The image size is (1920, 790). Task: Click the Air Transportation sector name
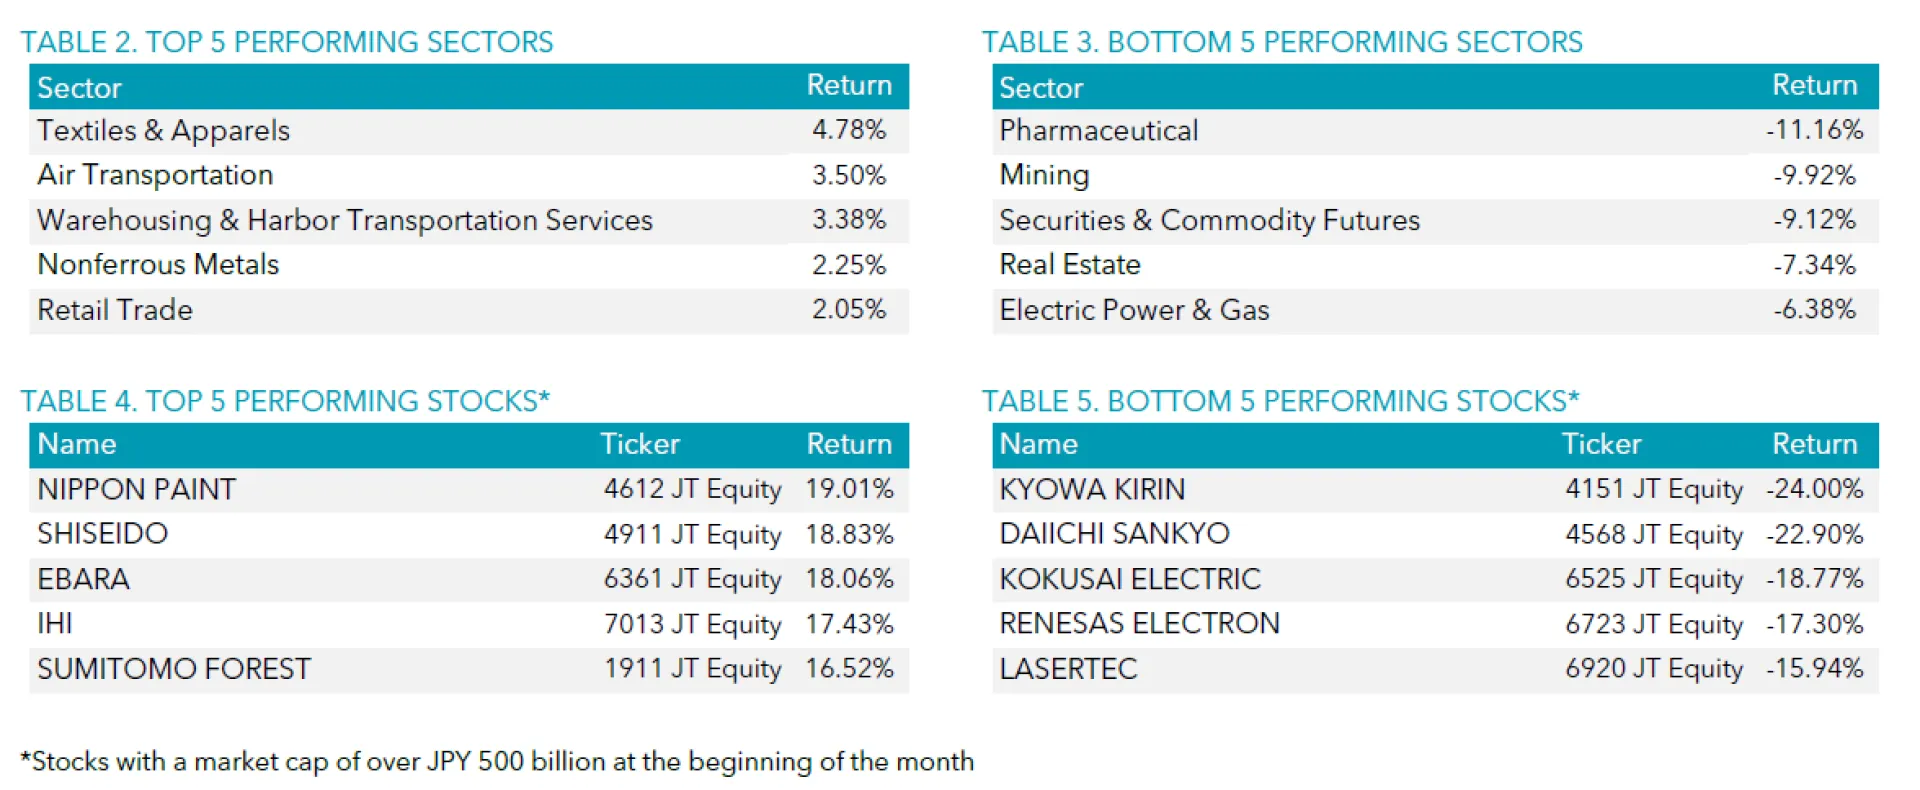point(155,175)
